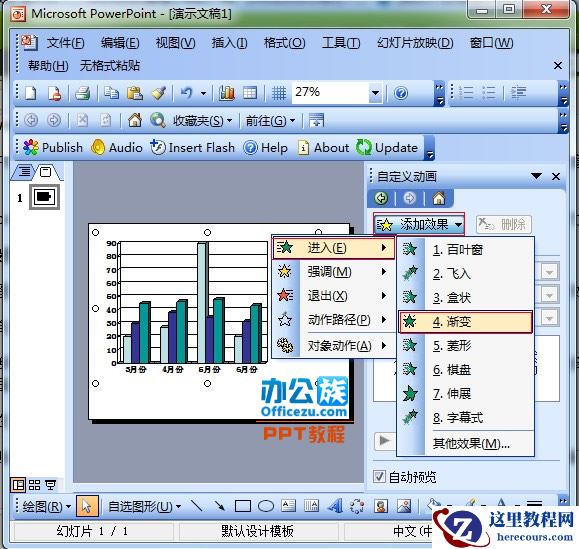Click the Print icon in toolbar

[x=82, y=93]
